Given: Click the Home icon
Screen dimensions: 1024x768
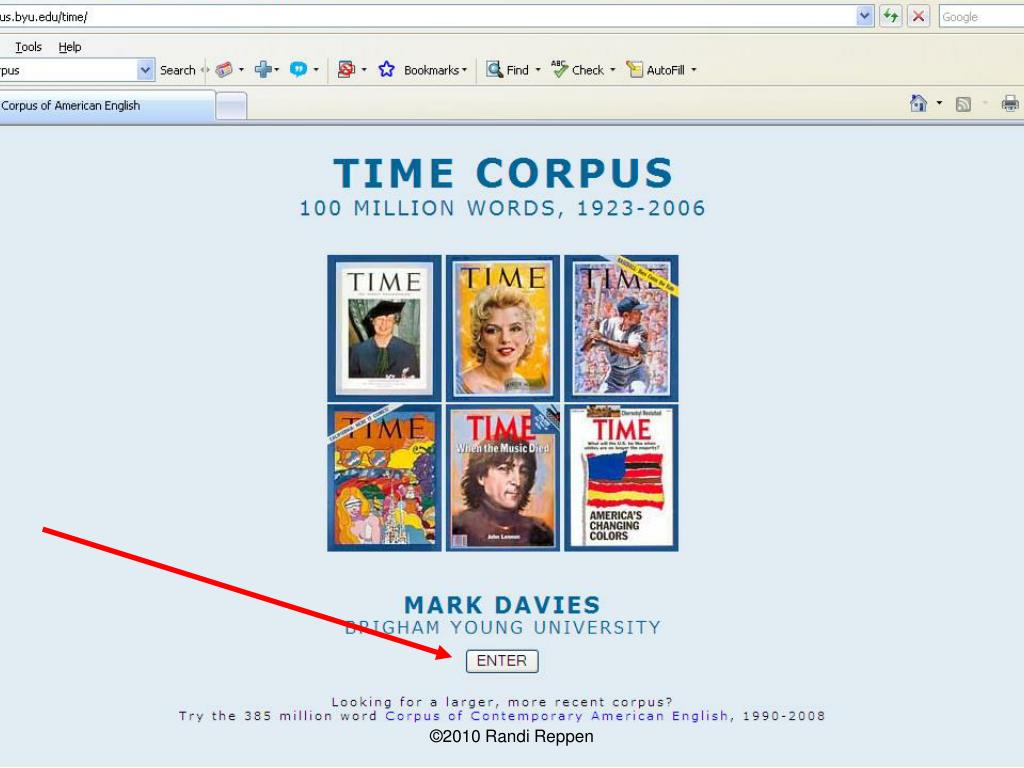Looking at the screenshot, I should pyautogui.click(x=918, y=103).
